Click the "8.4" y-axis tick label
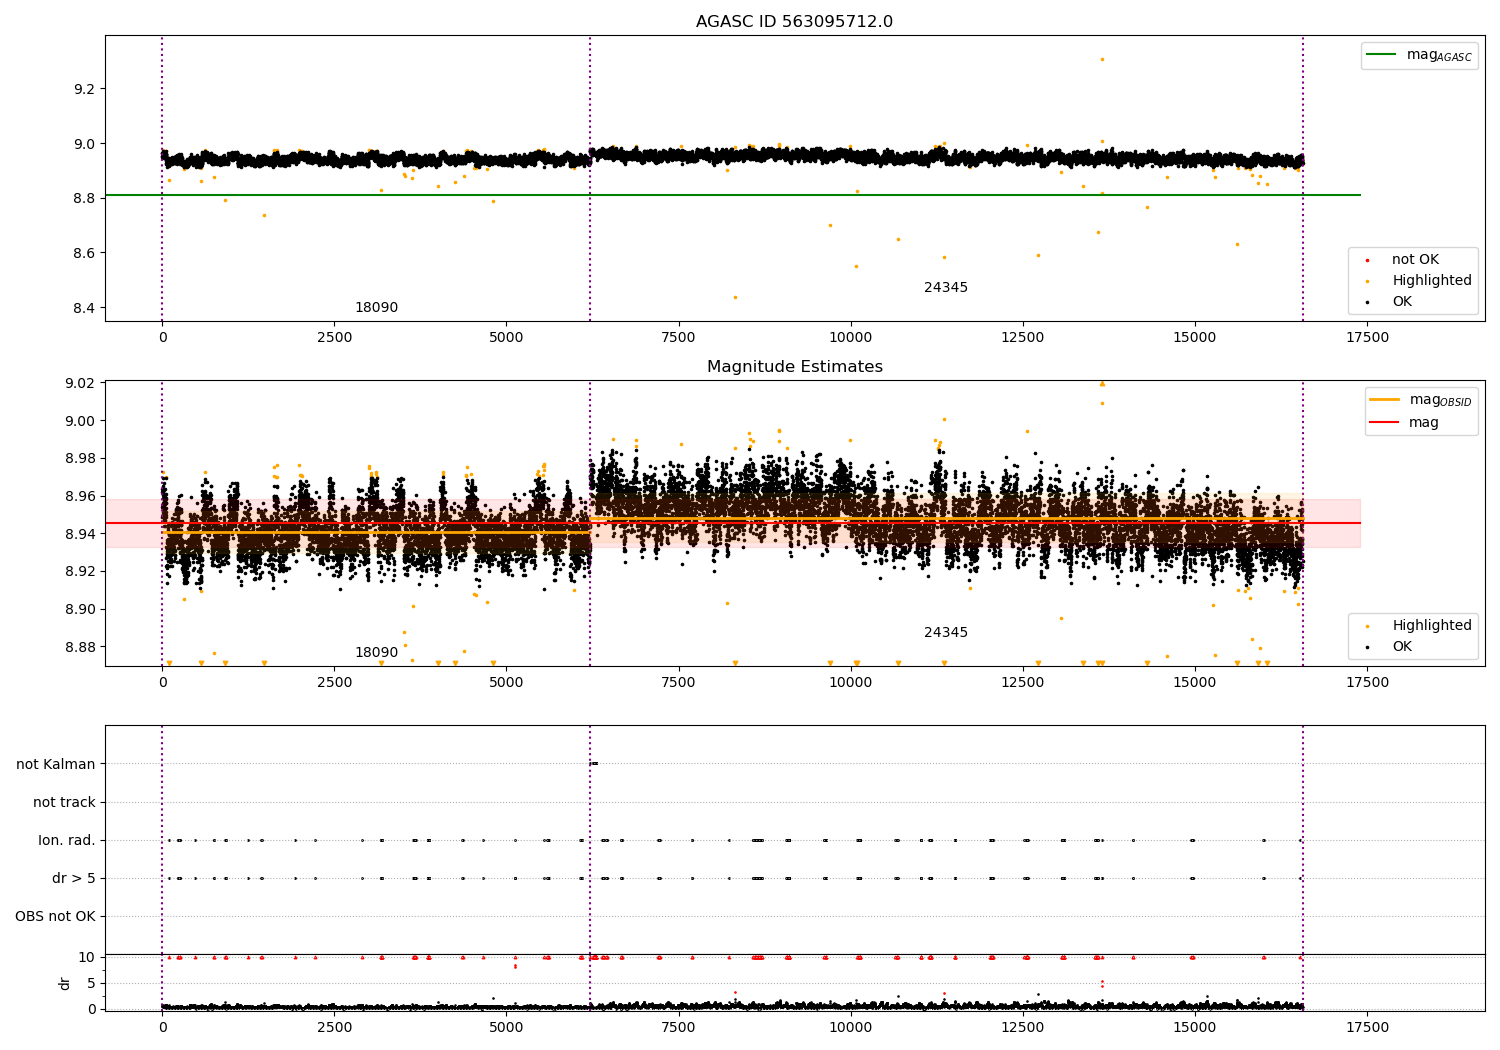1500x1050 pixels. click(x=84, y=308)
